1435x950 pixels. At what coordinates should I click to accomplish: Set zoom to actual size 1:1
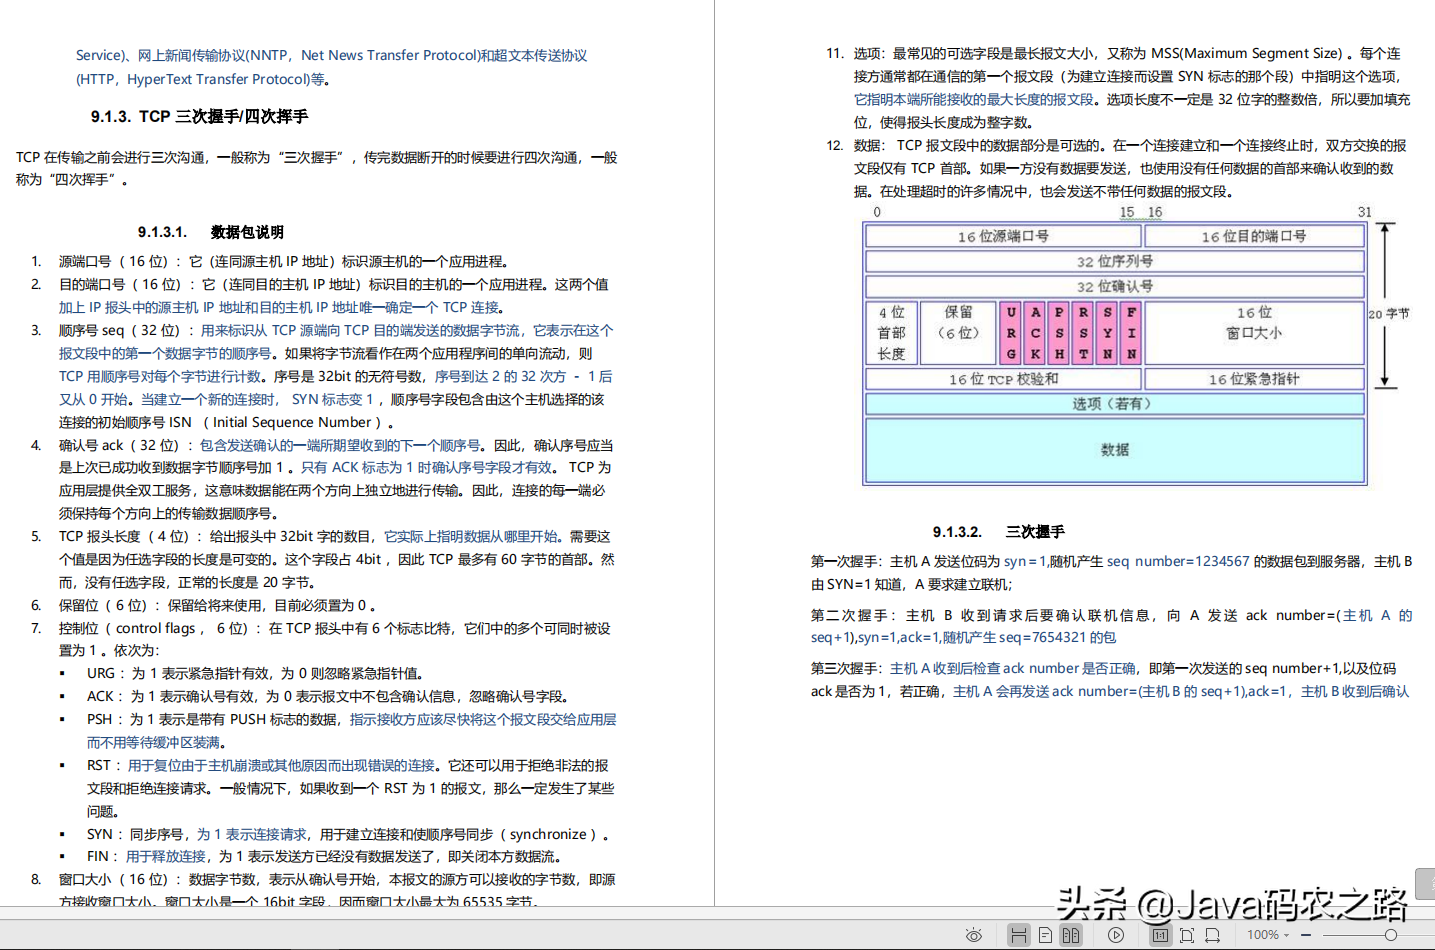(x=1160, y=934)
